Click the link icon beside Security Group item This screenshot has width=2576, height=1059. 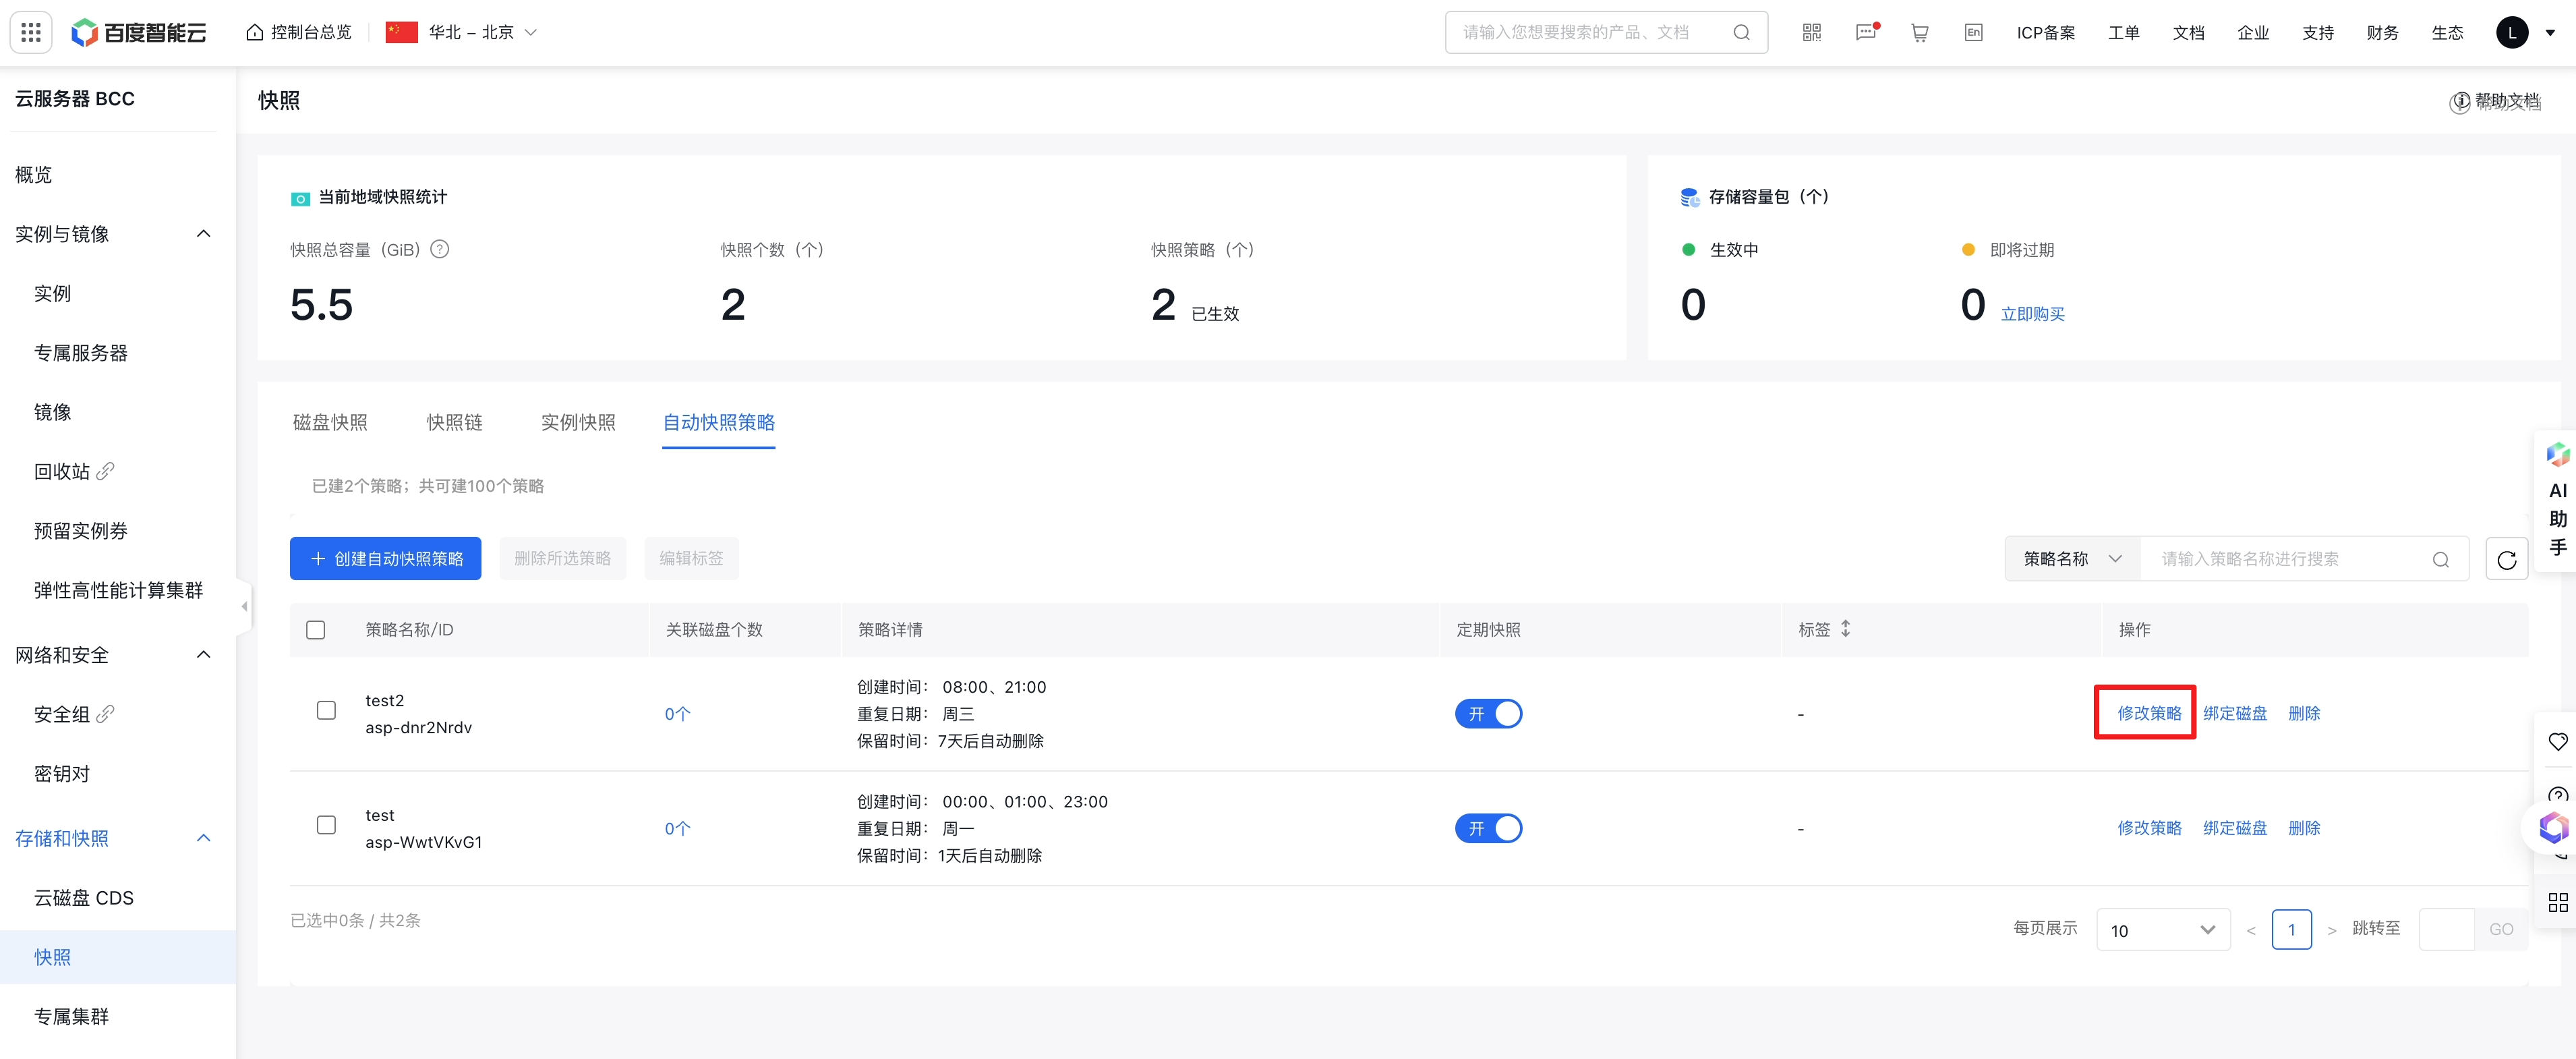105,713
